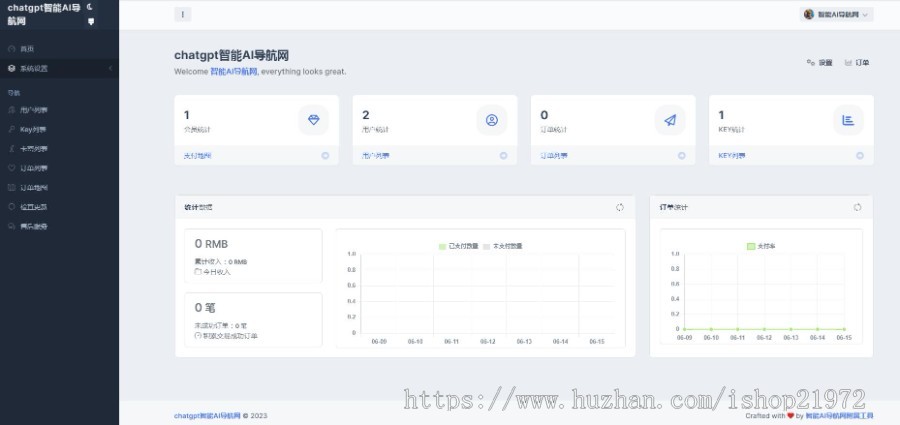900x425 pixels.
Task: Refresh the left statistics panel
Action: [x=620, y=207]
